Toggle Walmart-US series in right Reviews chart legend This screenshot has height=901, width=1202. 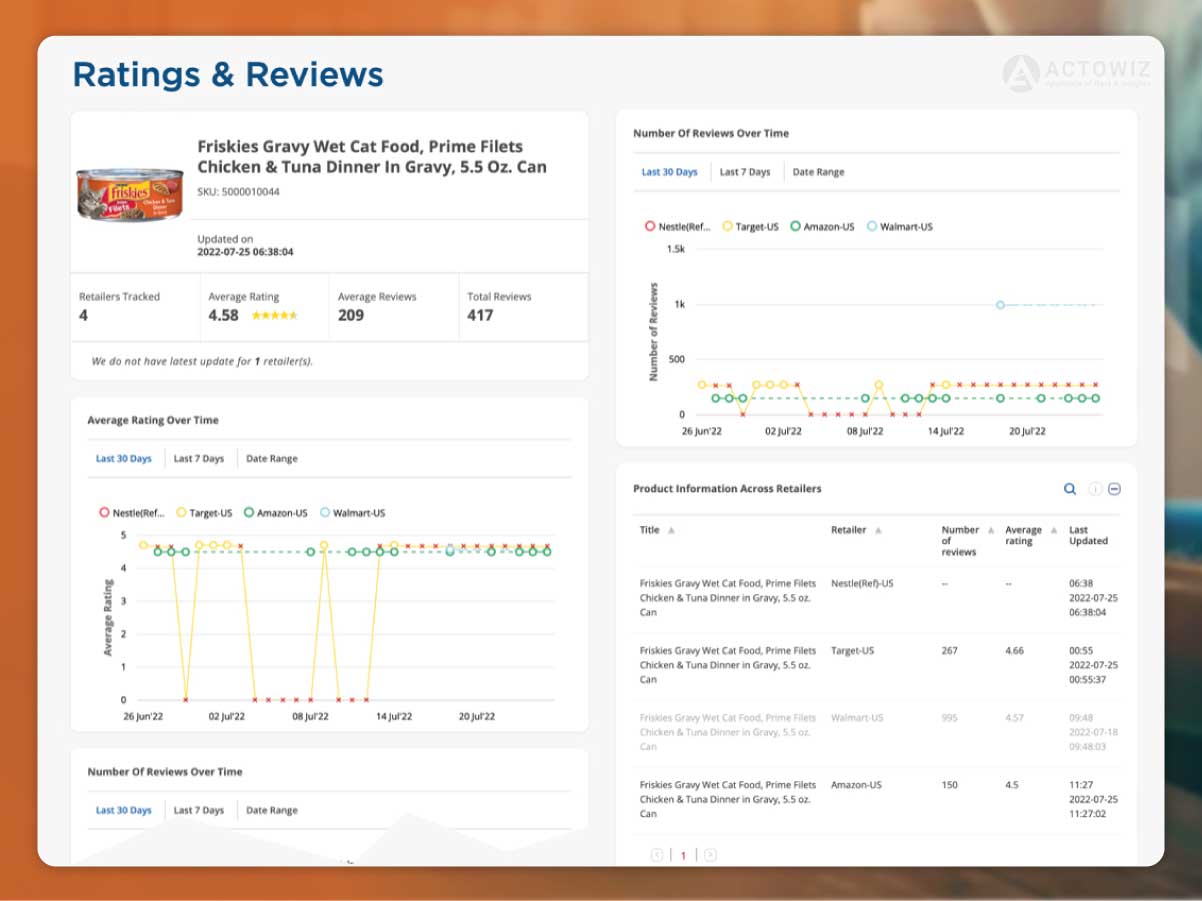[899, 227]
